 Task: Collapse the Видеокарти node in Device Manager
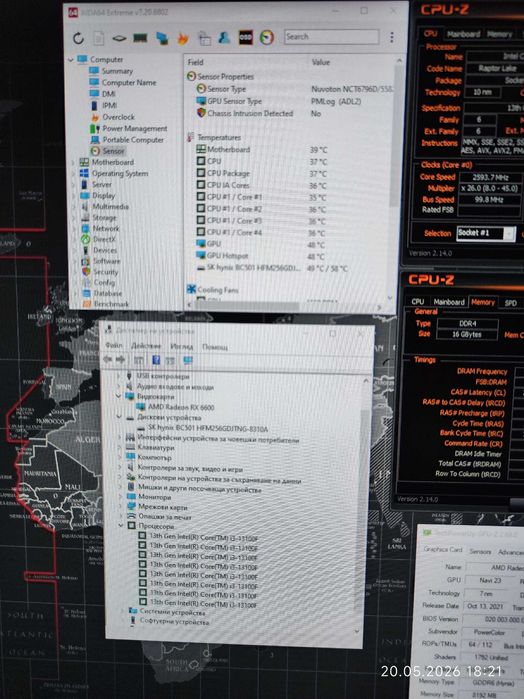tap(119, 396)
